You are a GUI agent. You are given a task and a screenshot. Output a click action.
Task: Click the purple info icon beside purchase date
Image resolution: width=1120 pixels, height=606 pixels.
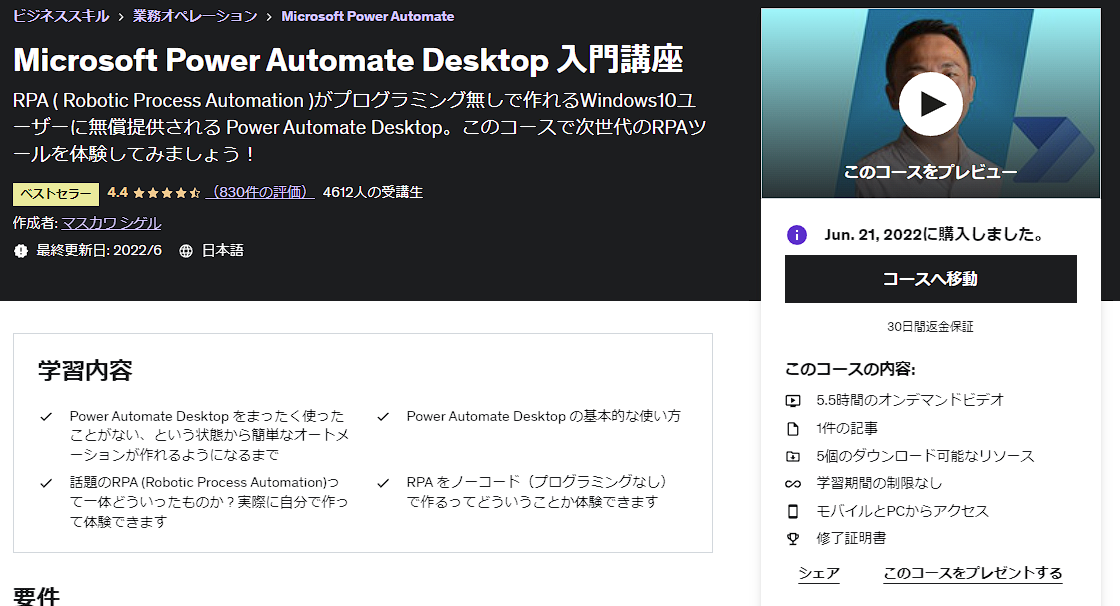797,235
